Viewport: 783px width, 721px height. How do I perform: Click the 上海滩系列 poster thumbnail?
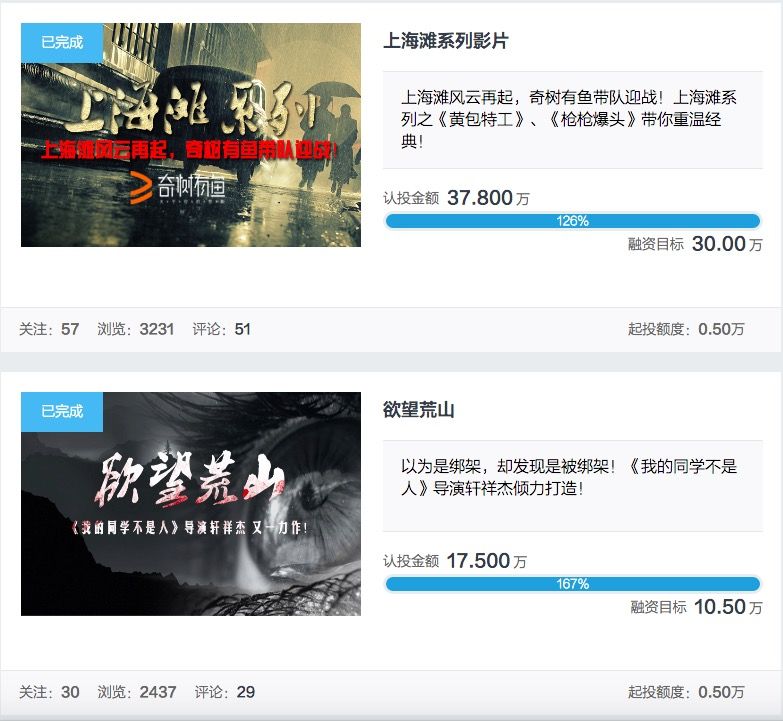pyautogui.click(x=191, y=135)
